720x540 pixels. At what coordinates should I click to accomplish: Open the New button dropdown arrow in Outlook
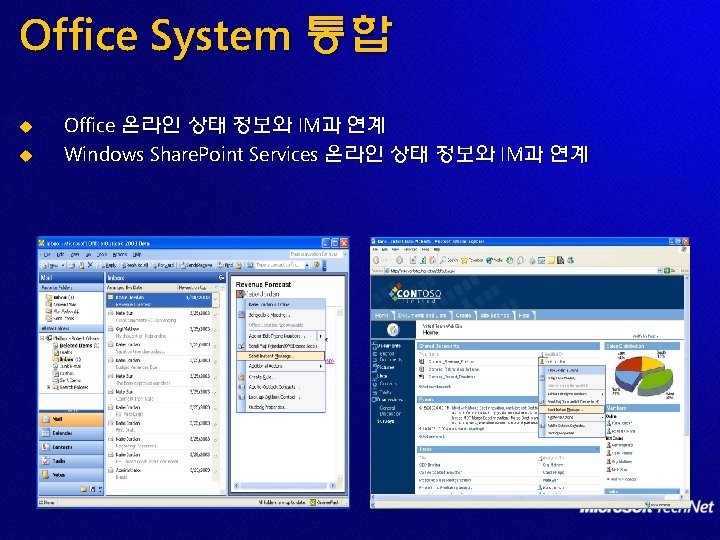pos(63,265)
